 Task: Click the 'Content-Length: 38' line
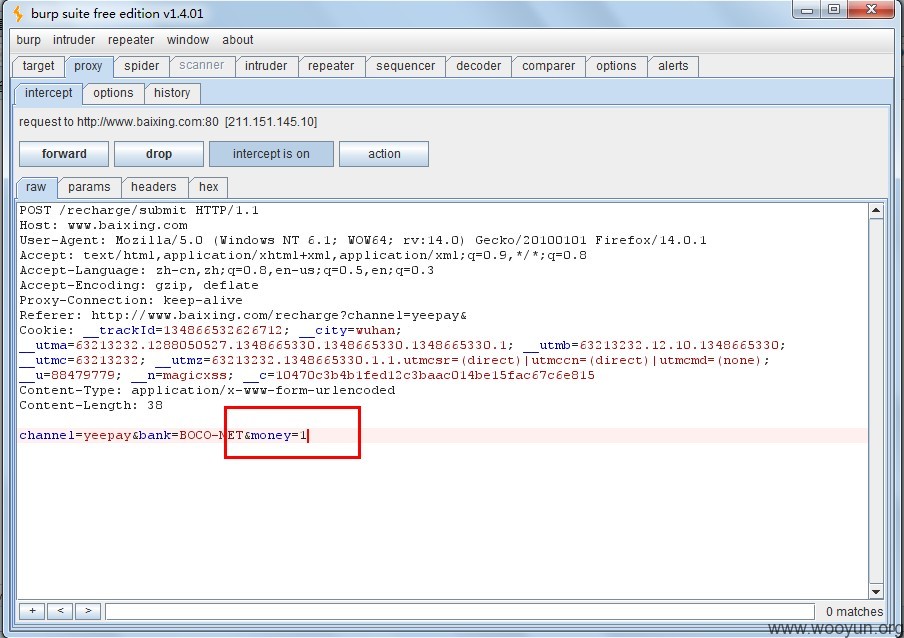point(91,405)
